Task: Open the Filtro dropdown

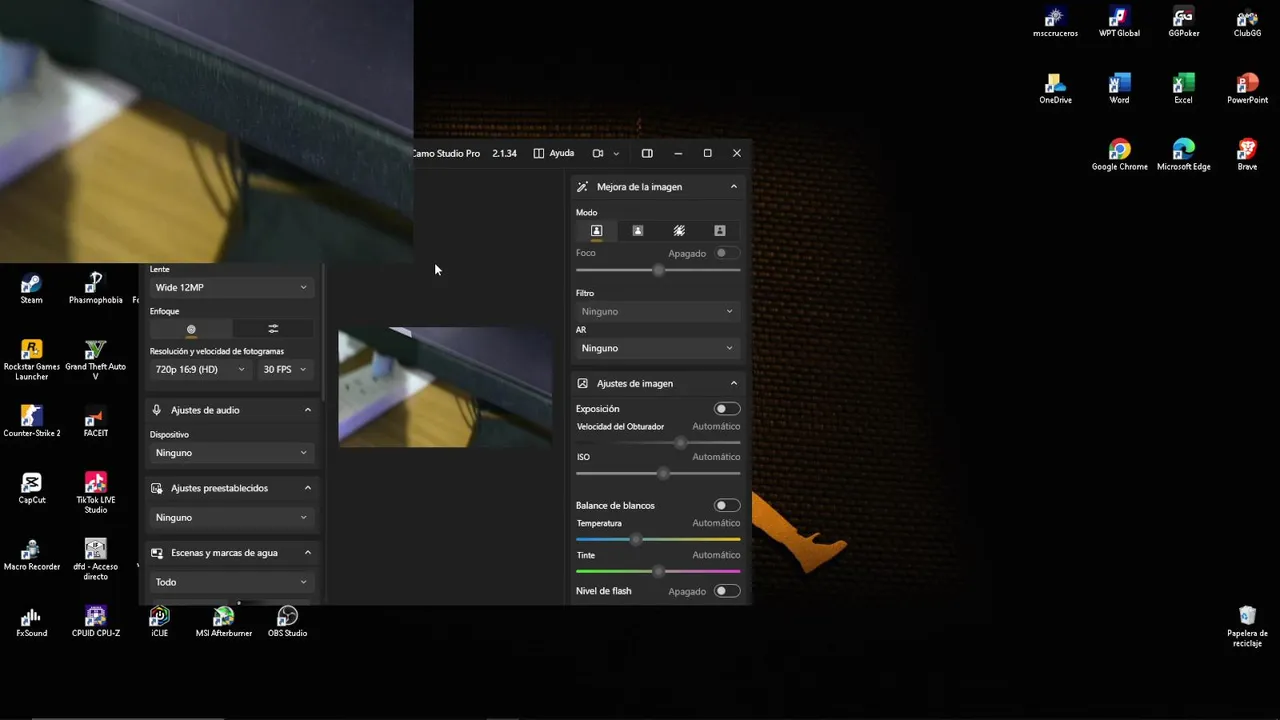Action: point(658,312)
